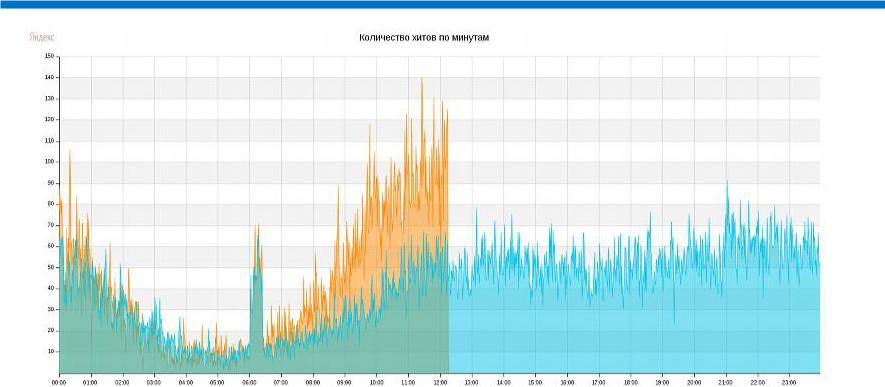Click the 80 label on the y-axis
This screenshot has width=885, height=387.
pyautogui.click(x=50, y=204)
